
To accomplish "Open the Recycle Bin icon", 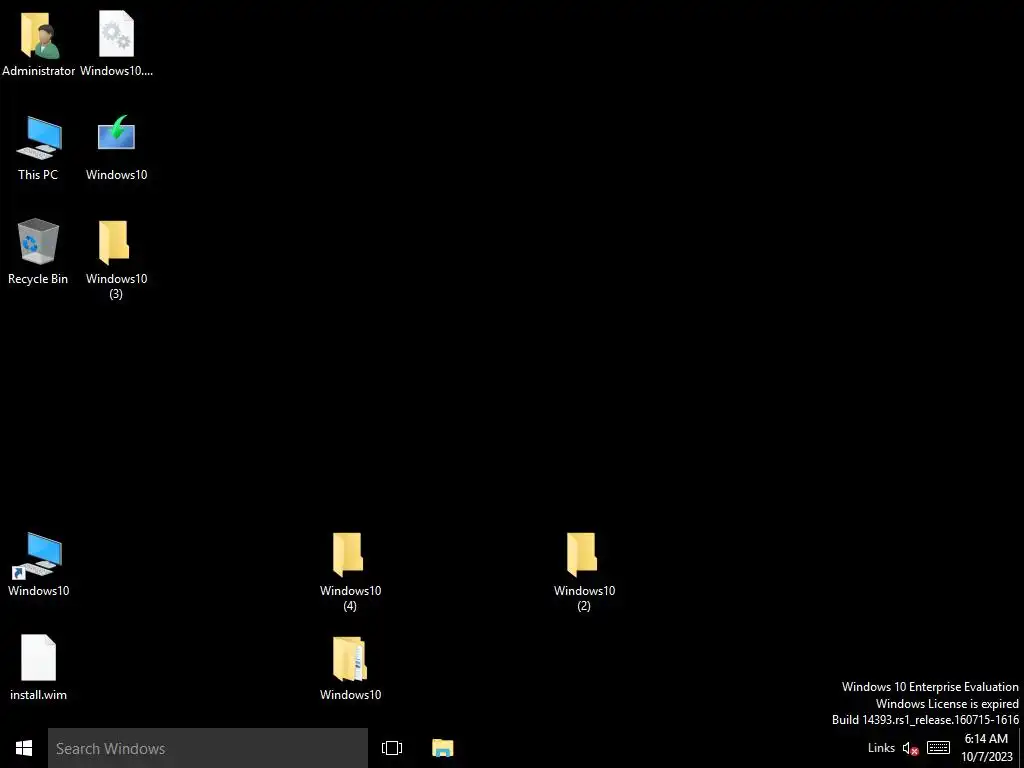I will pos(38,241).
